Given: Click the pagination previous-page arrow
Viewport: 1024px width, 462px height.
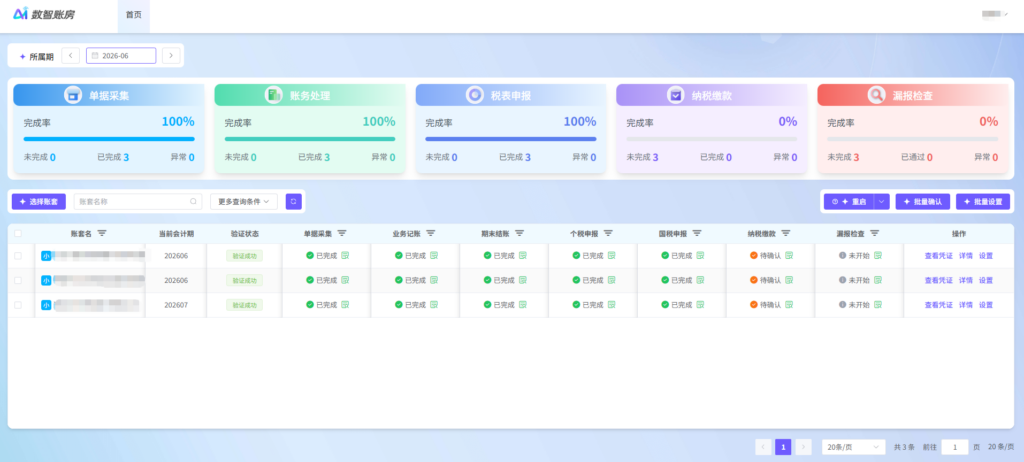Looking at the screenshot, I should [x=763, y=447].
